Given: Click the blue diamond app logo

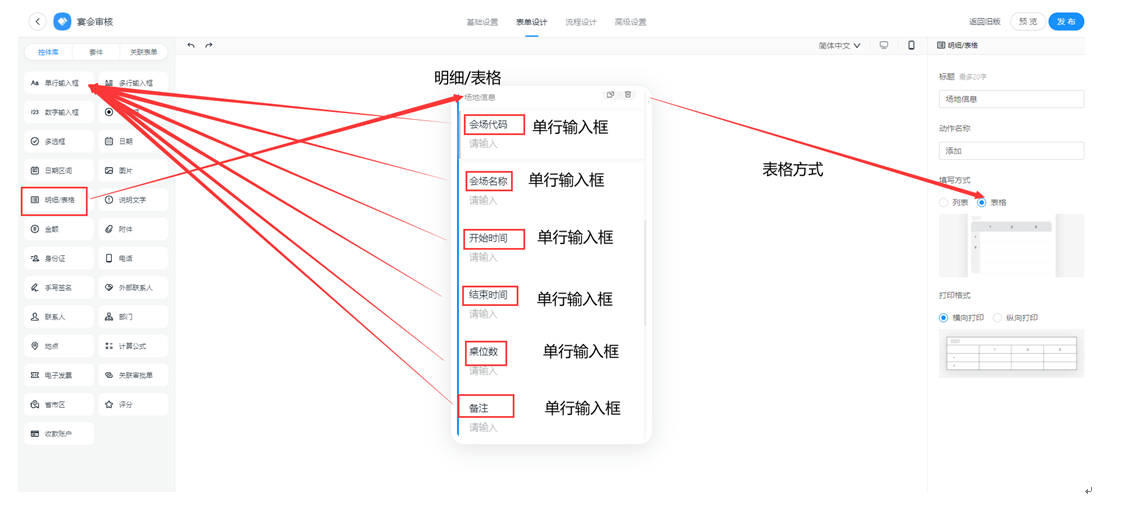Looking at the screenshot, I should [63, 22].
